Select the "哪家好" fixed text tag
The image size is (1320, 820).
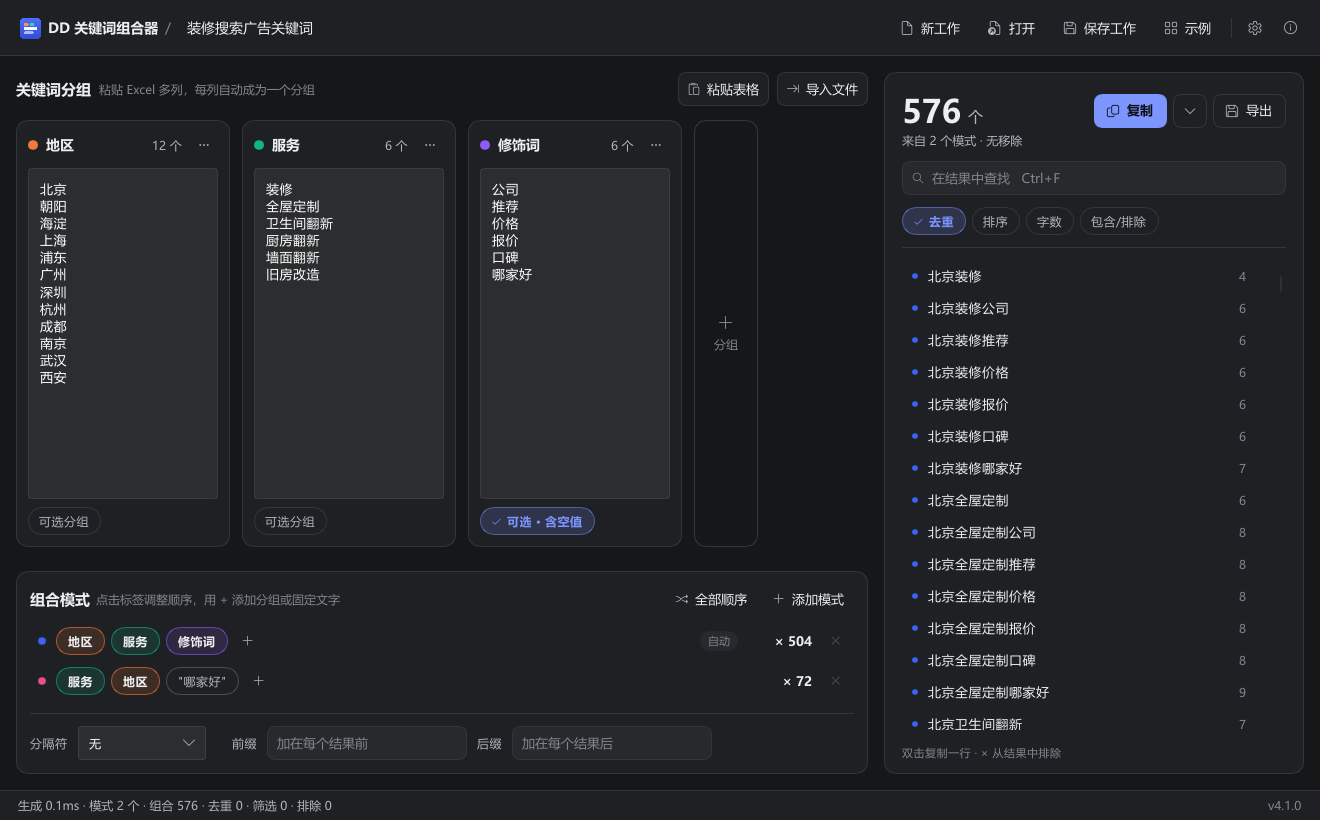202,681
